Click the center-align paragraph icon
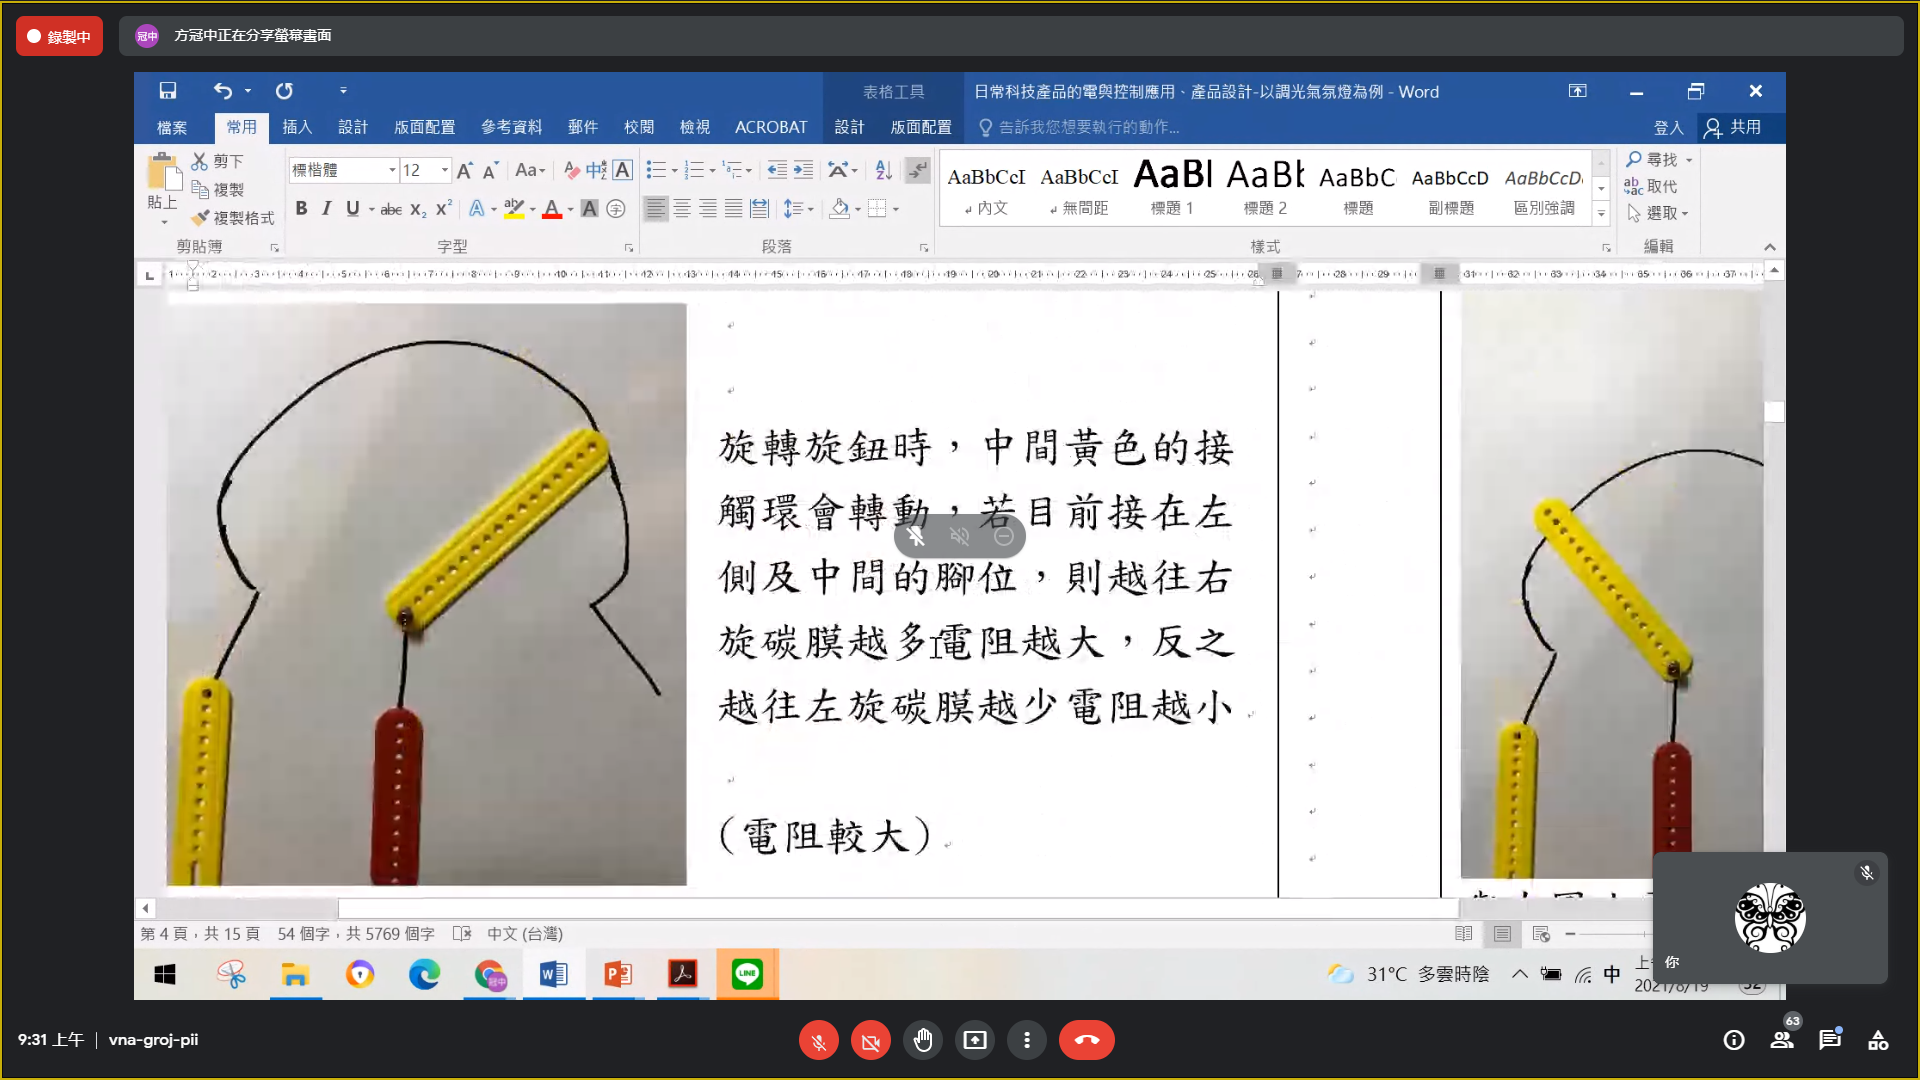The height and width of the screenshot is (1080, 1920). [682, 208]
